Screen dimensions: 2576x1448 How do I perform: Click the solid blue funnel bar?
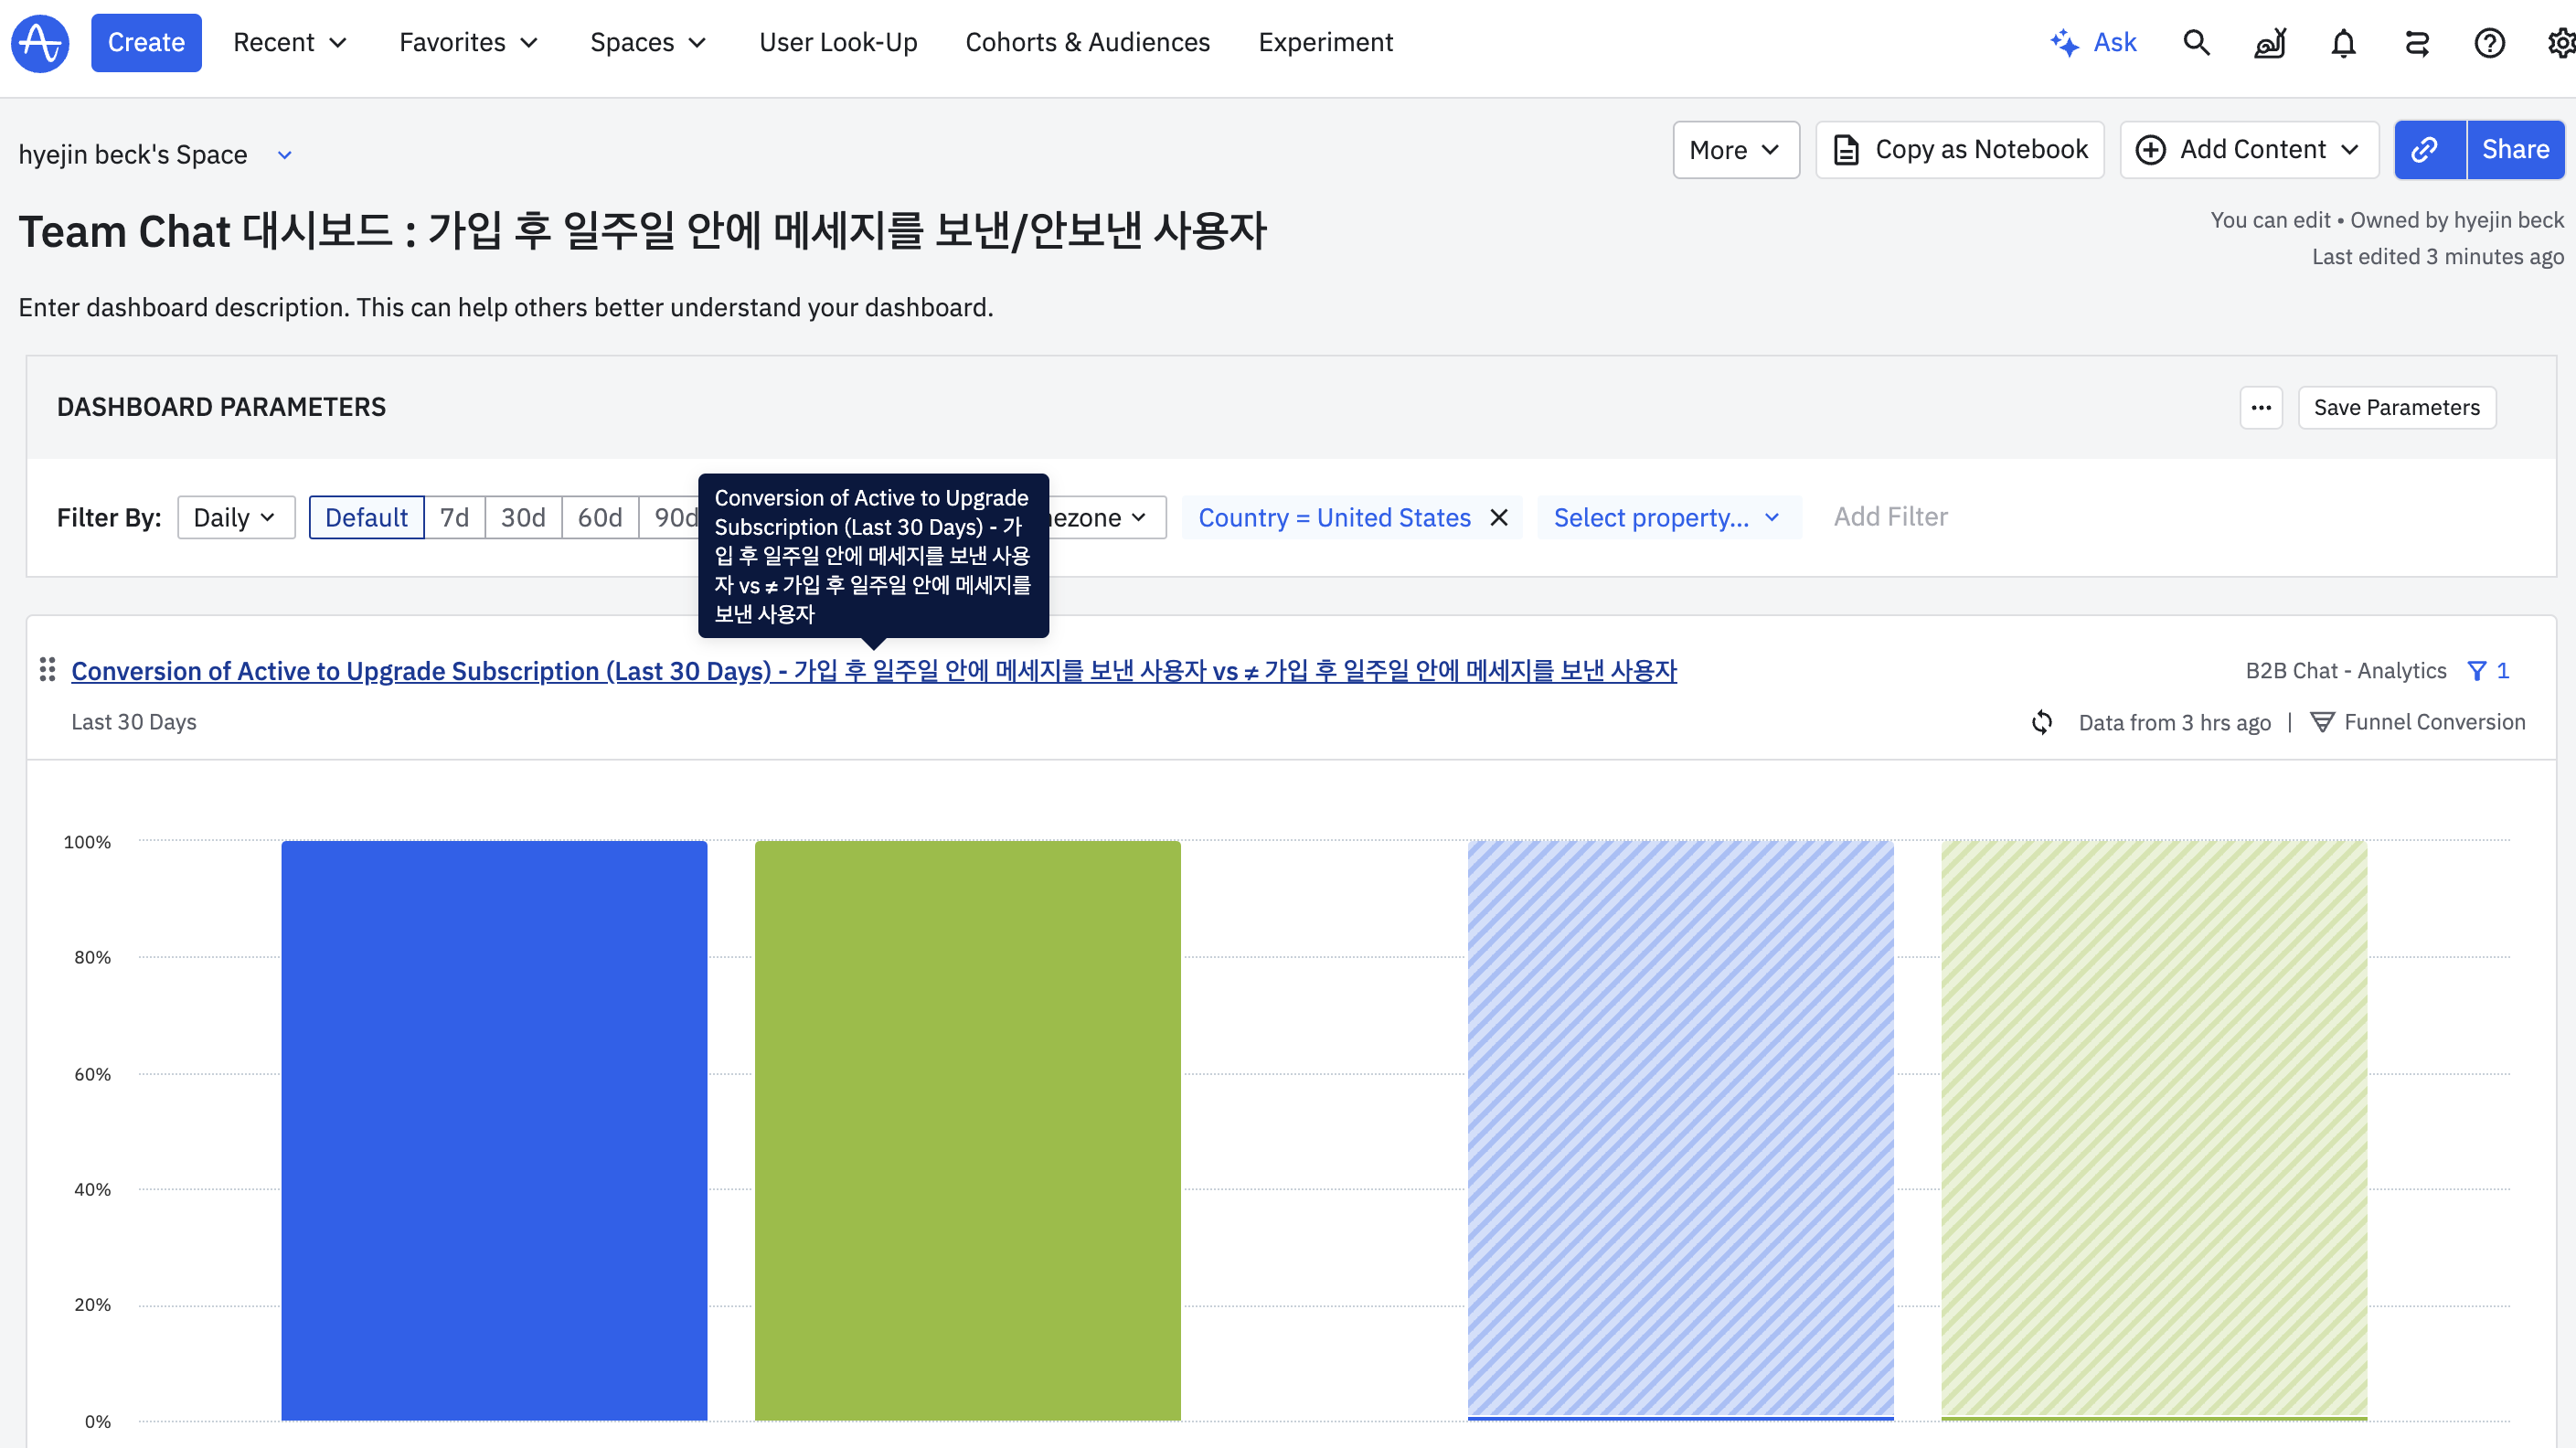(494, 1130)
